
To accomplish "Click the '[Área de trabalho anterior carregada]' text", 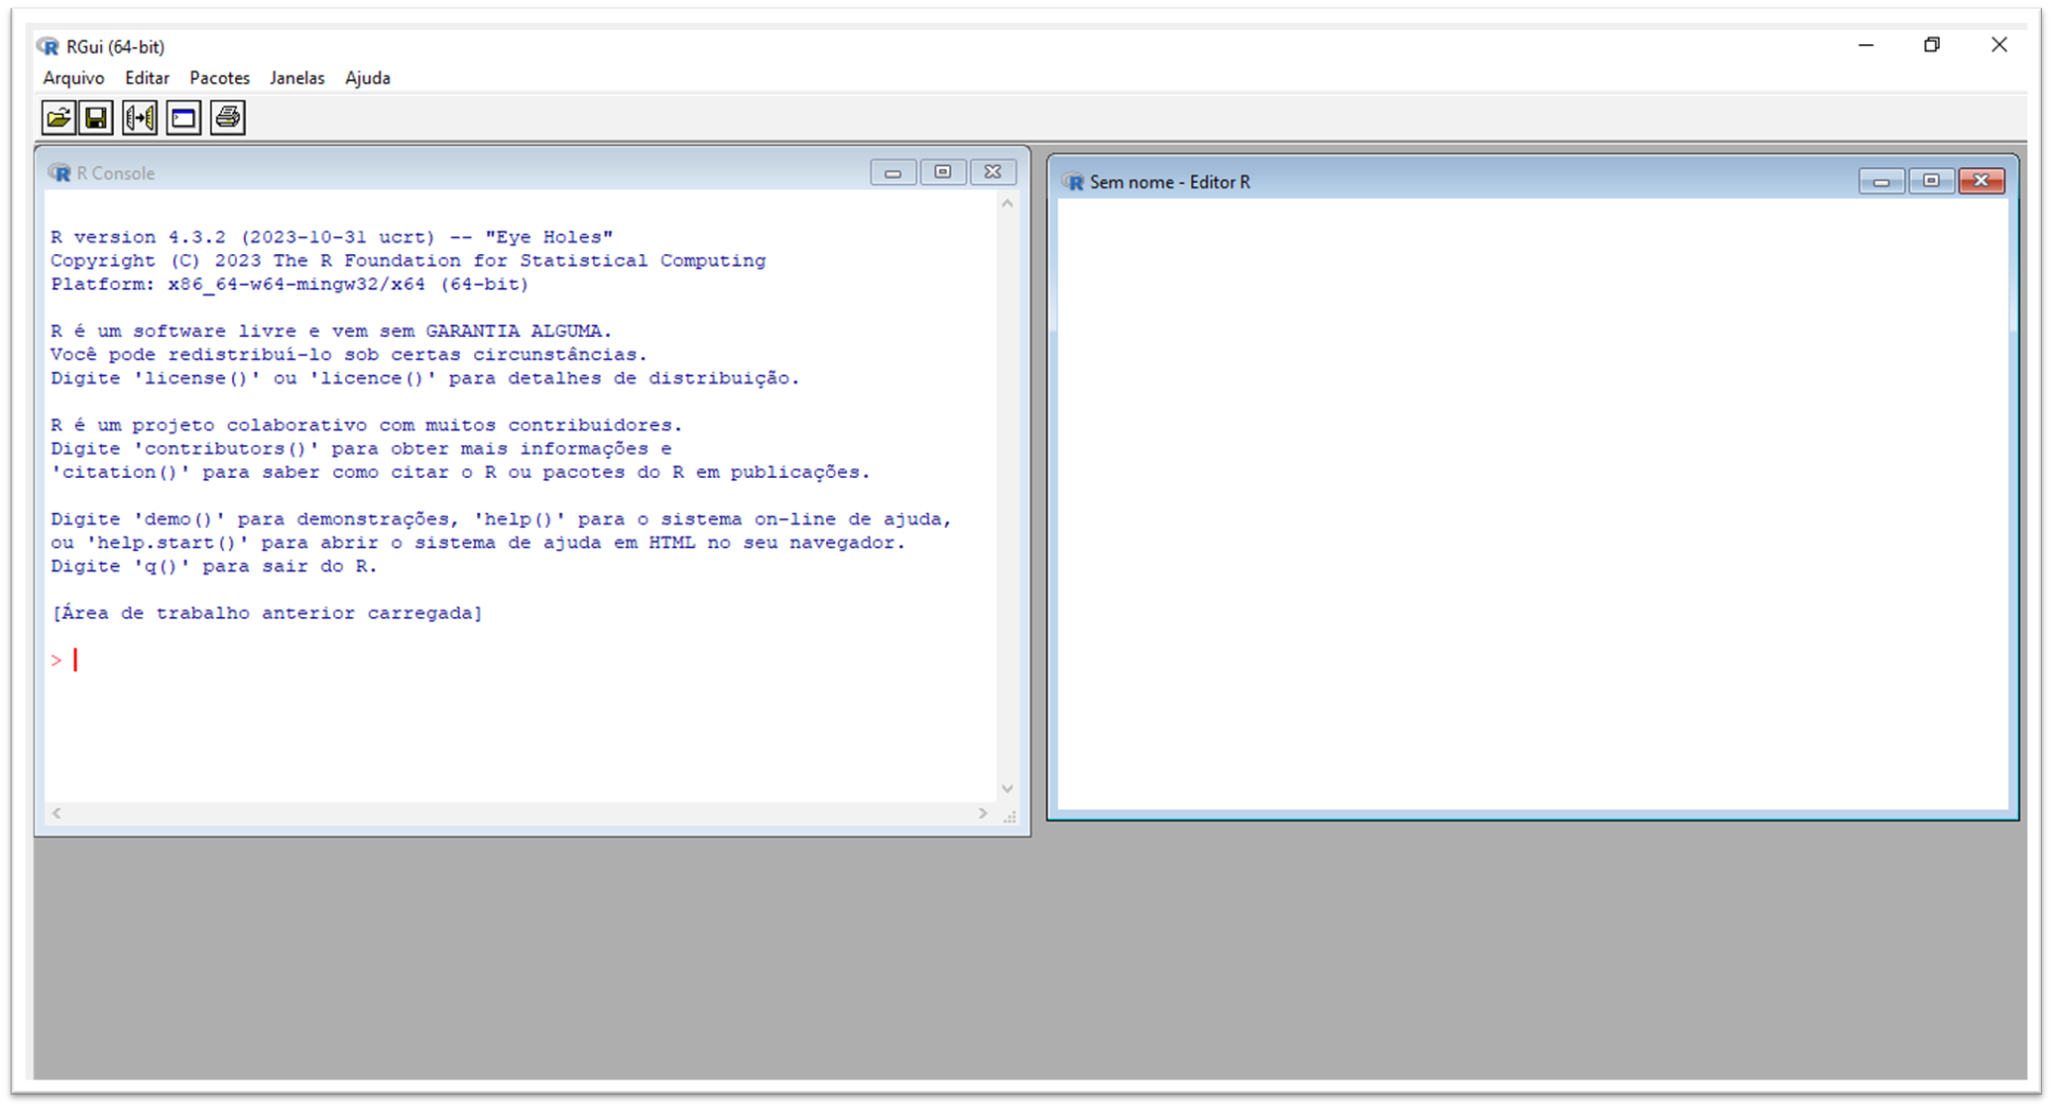I will [267, 613].
